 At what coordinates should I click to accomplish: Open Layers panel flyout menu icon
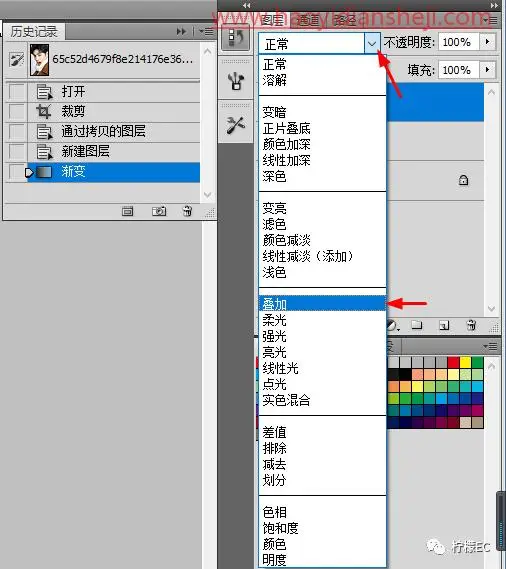(x=491, y=20)
